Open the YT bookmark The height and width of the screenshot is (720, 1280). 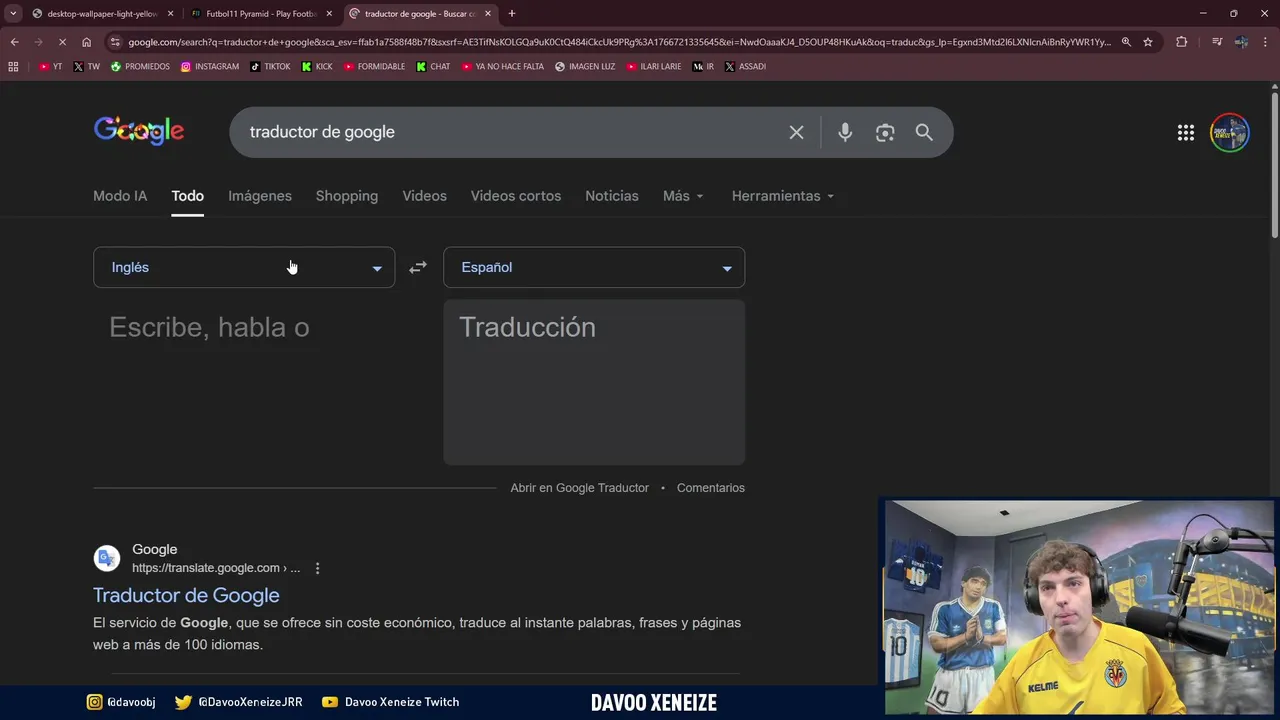50,66
